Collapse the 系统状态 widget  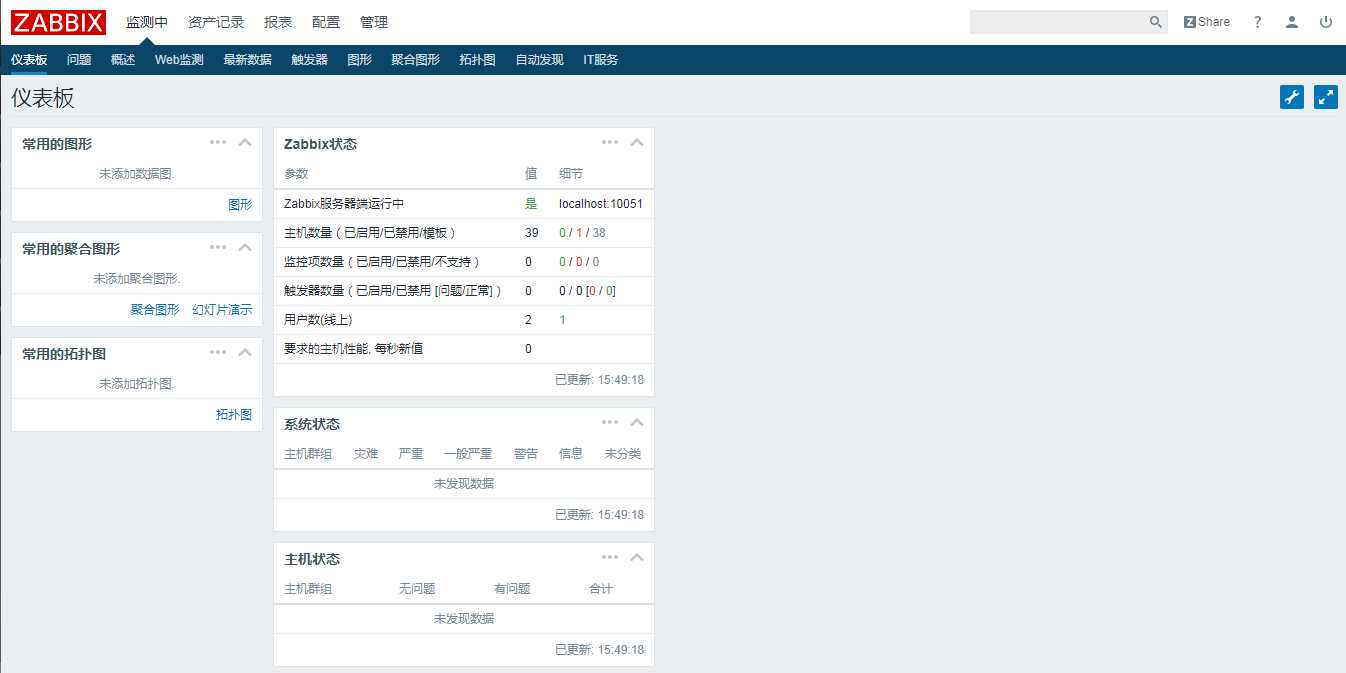[x=637, y=422]
